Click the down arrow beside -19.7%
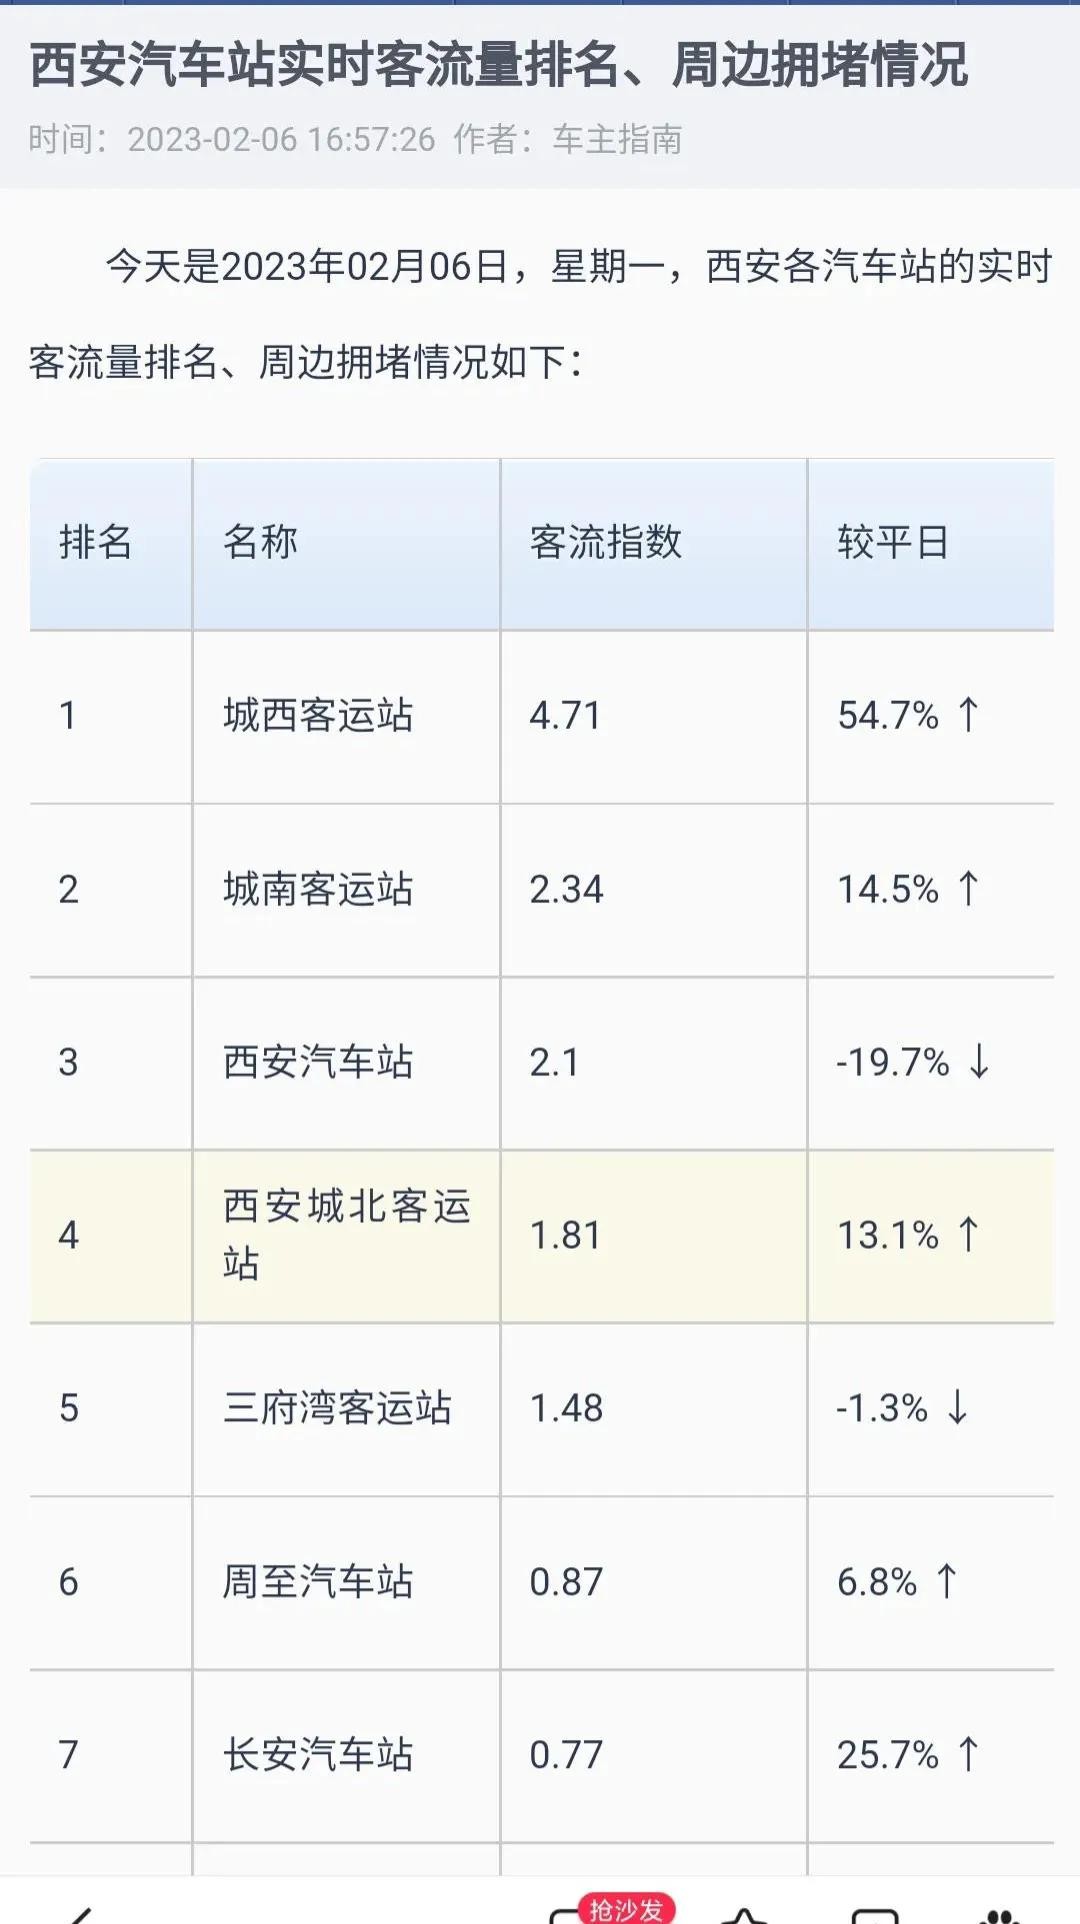The image size is (1080, 1924). tap(980, 1062)
